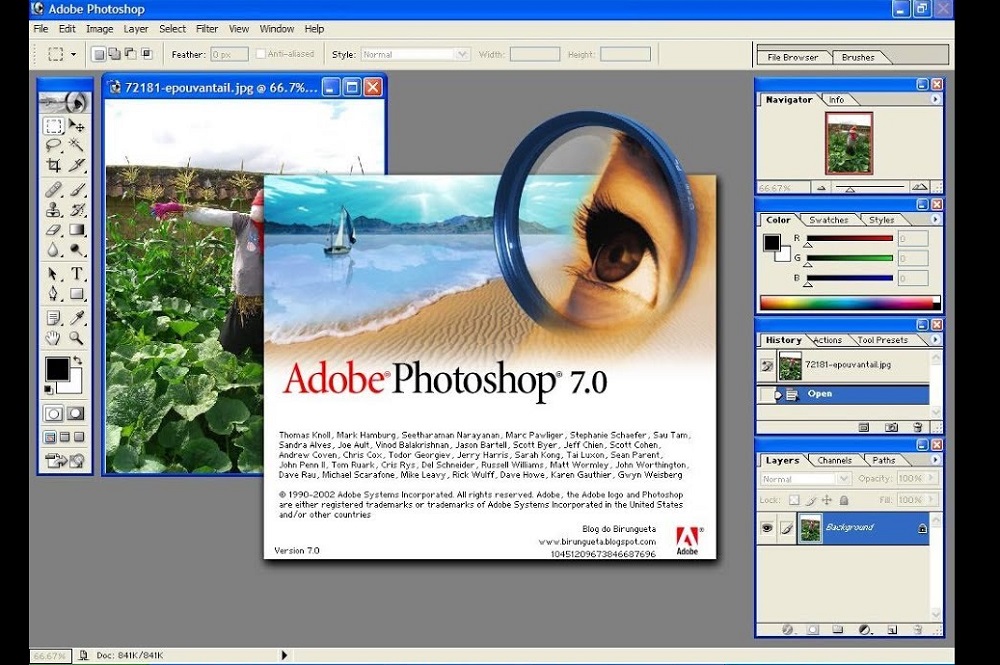Enable Quick Mask Mode button
The height and width of the screenshot is (665, 1000).
point(76,414)
